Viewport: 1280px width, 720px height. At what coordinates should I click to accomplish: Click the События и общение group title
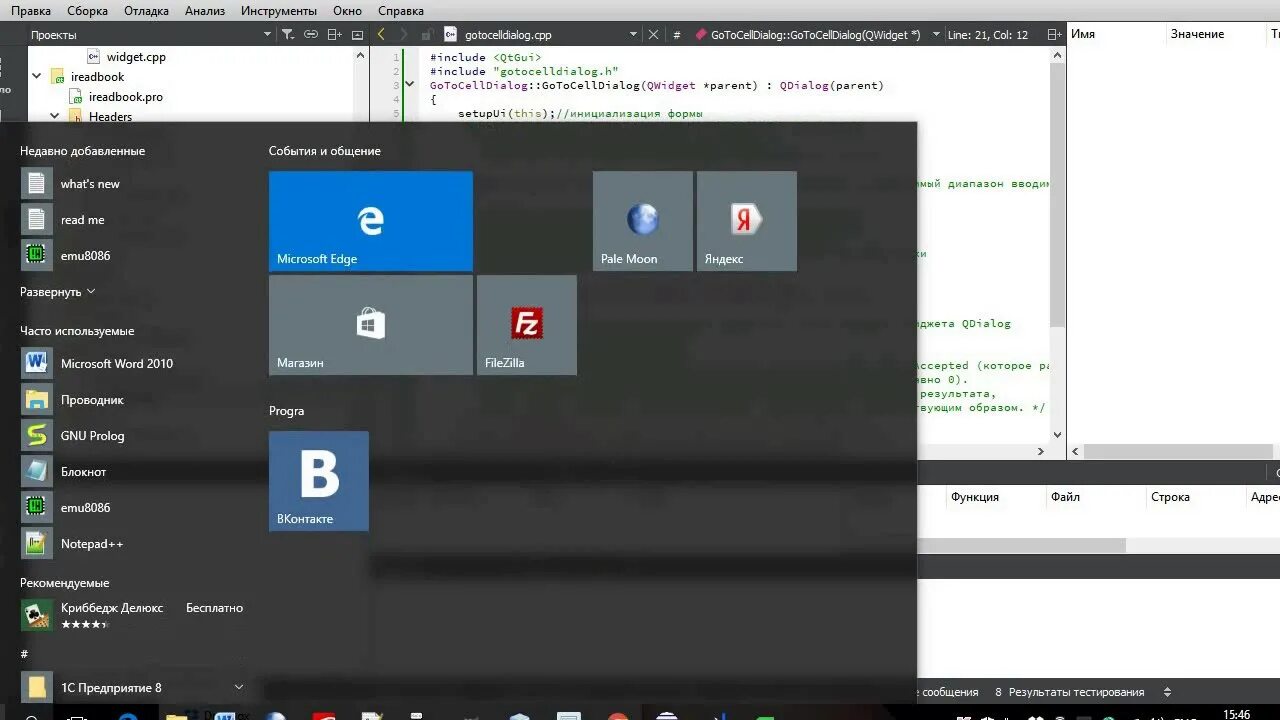click(324, 151)
